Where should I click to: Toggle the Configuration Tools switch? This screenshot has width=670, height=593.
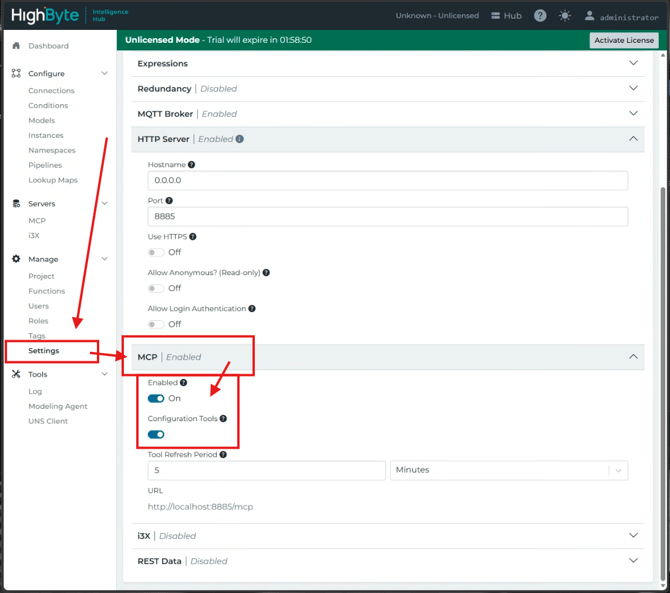[x=156, y=434]
